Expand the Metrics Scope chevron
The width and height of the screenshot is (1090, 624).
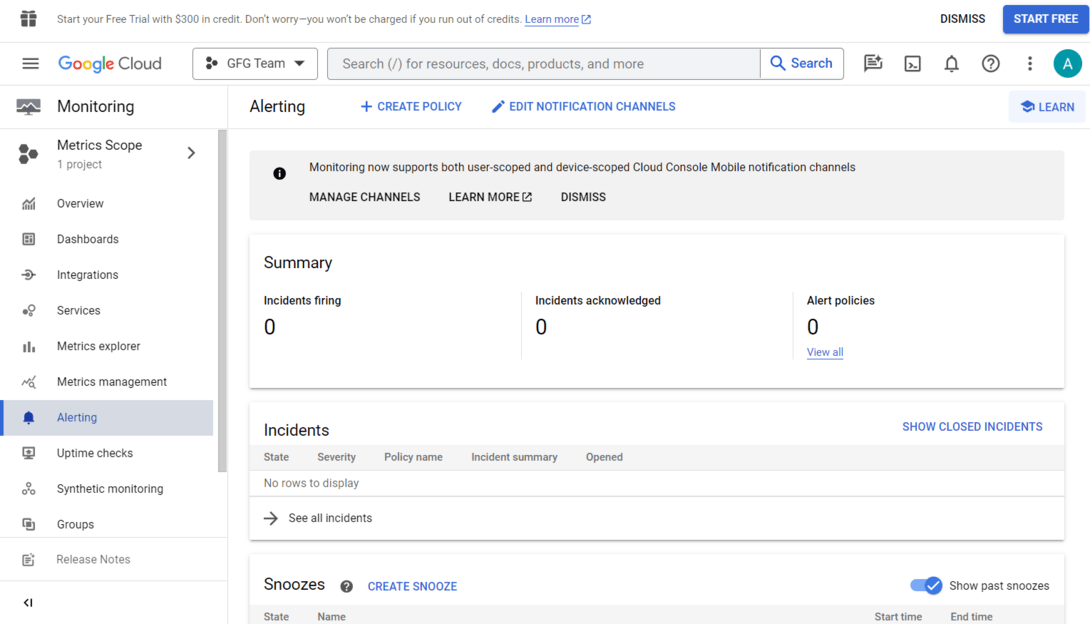click(x=191, y=153)
